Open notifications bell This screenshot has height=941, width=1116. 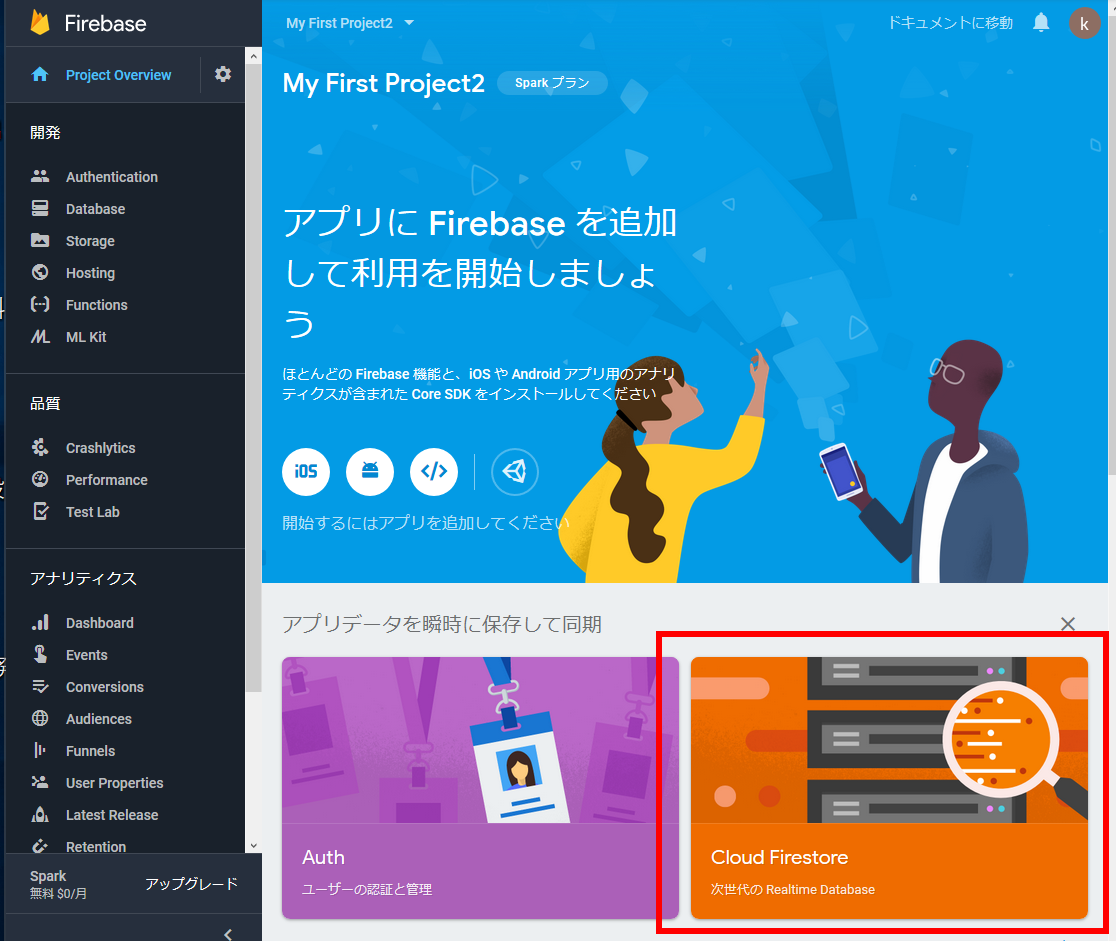(1041, 23)
